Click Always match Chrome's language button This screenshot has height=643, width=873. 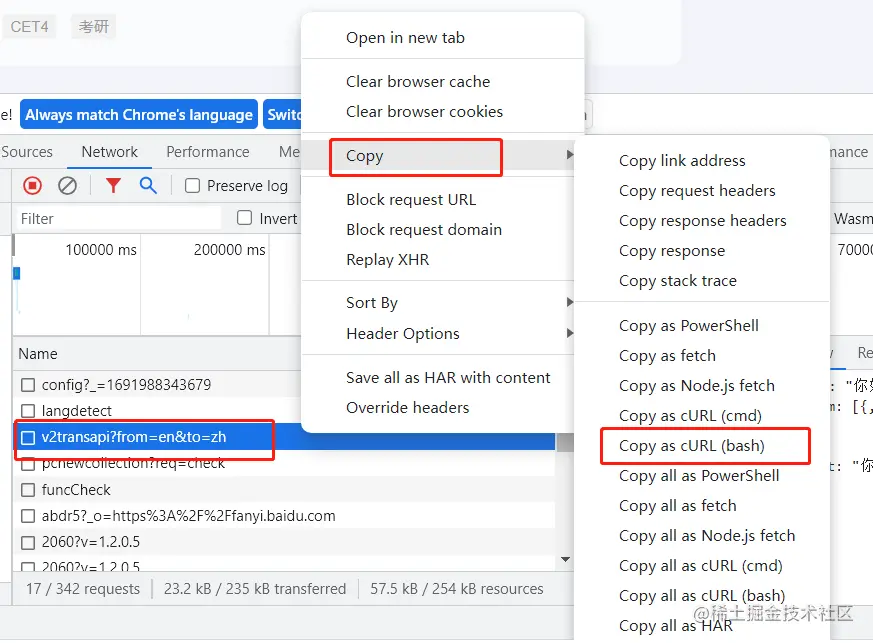pos(139,114)
